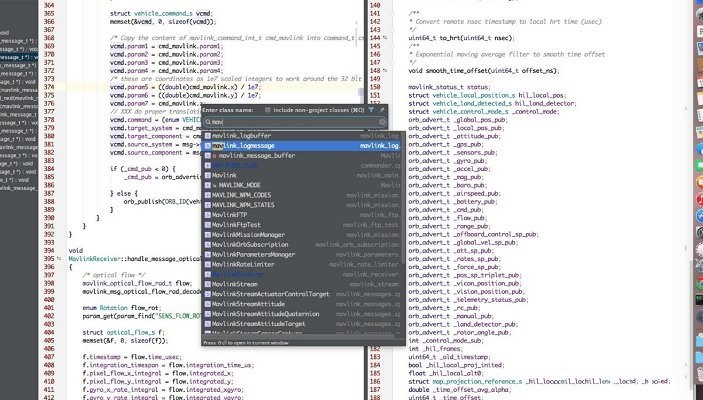Click the 'orb_advert_t _rc_pub;' line
703x400 pixels.
coord(444,308)
